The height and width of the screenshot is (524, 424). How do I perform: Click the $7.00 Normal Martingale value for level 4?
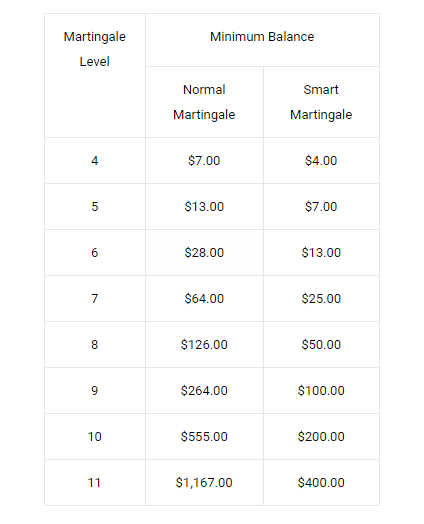point(204,160)
